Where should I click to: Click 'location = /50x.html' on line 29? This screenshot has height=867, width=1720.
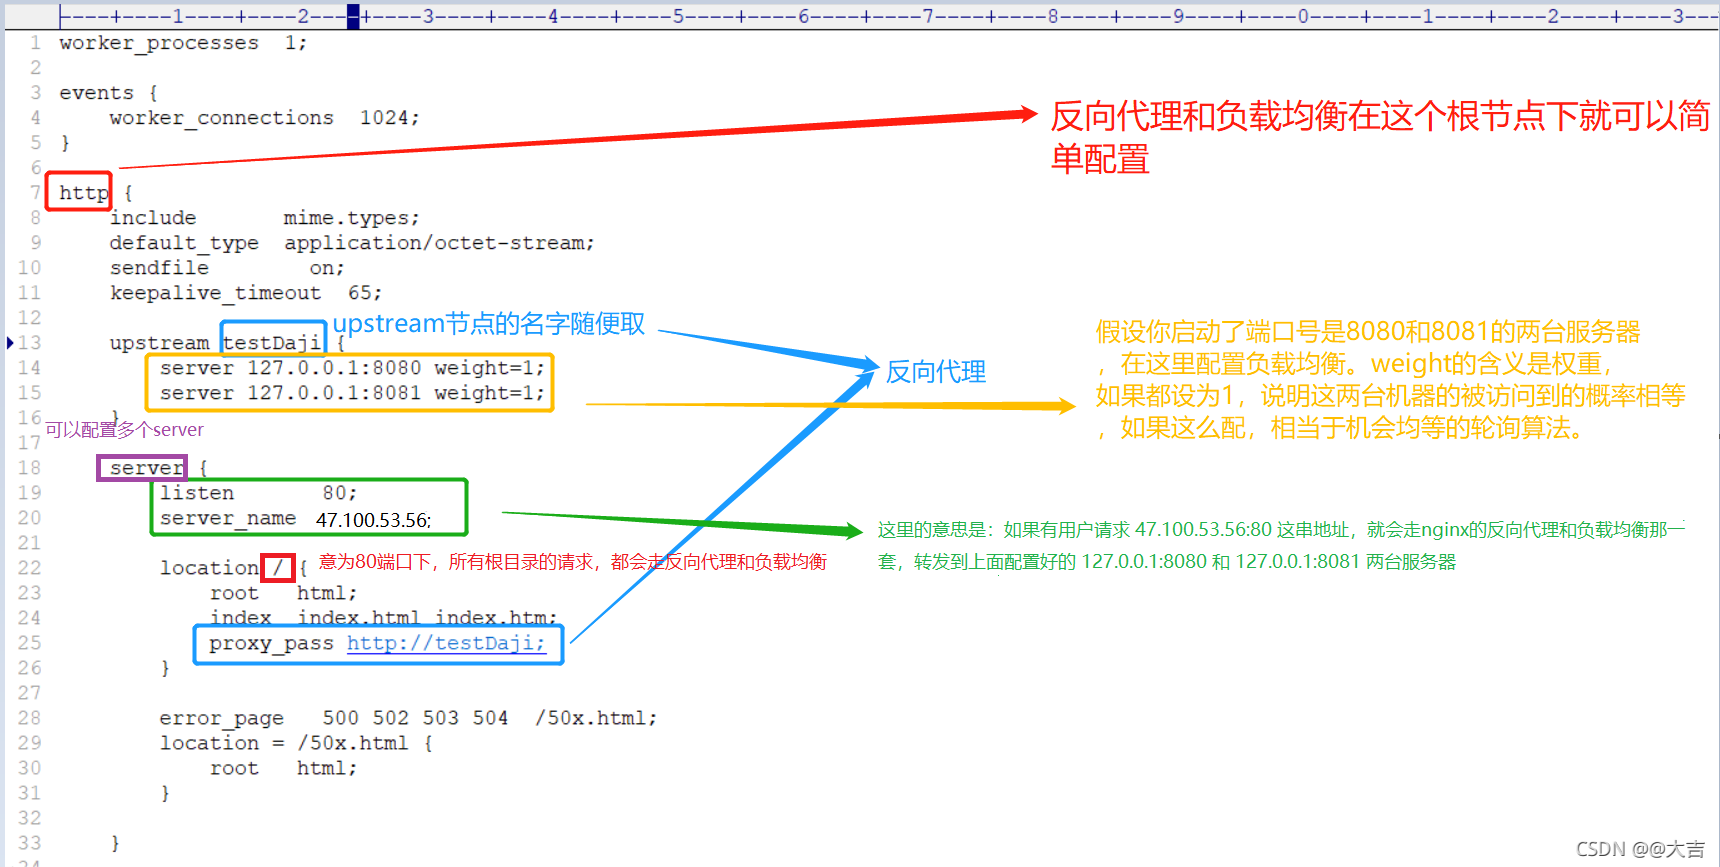click(284, 743)
